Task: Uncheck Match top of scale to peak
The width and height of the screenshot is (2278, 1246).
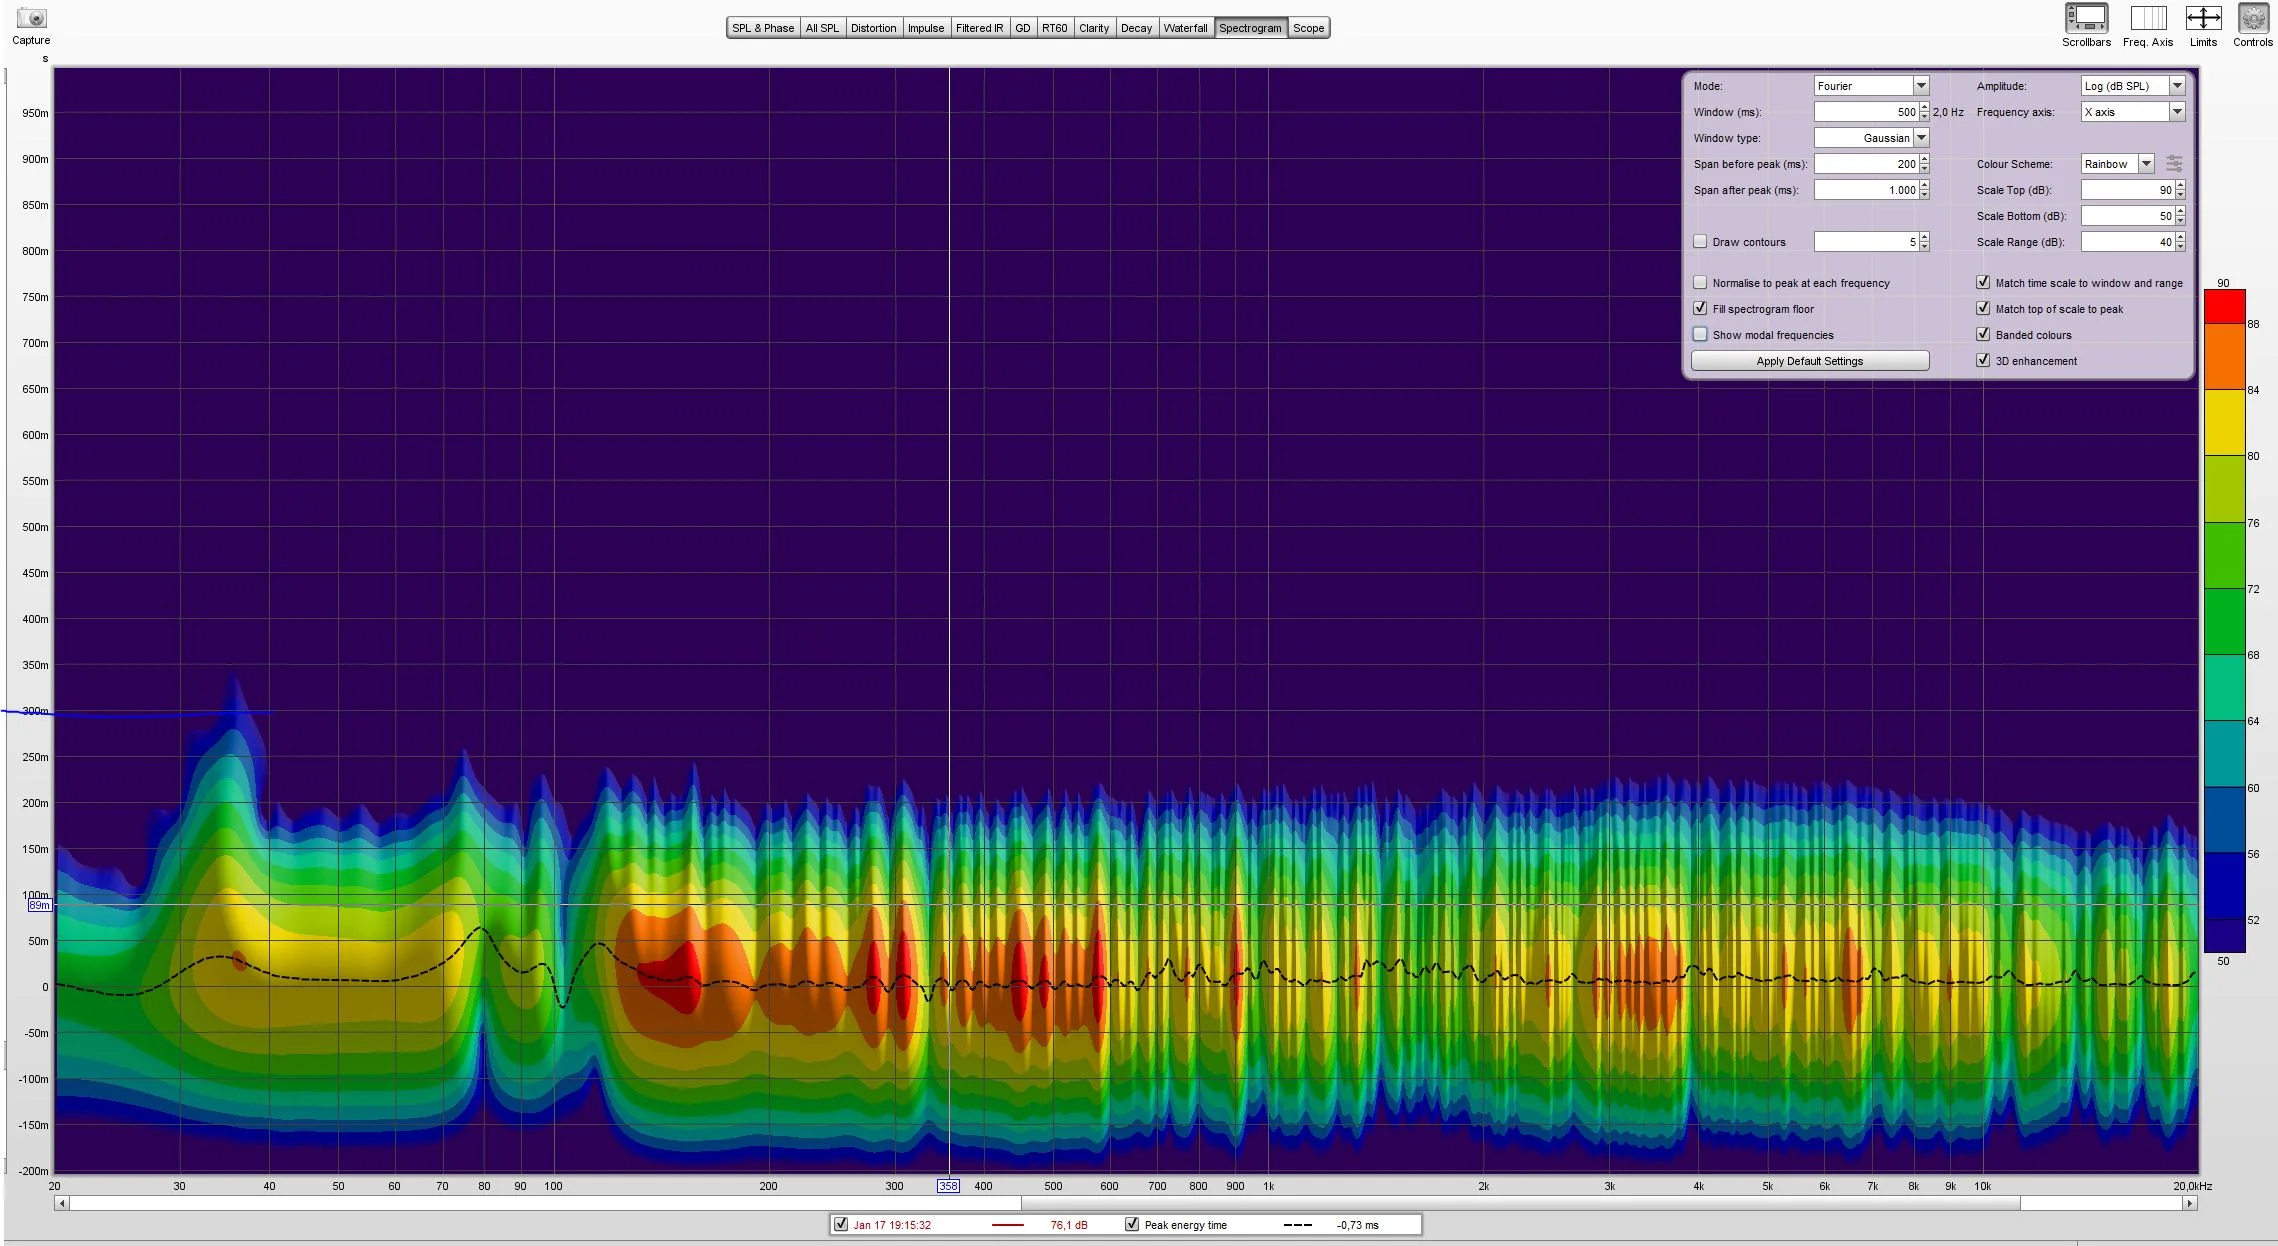Action: pyautogui.click(x=1983, y=309)
